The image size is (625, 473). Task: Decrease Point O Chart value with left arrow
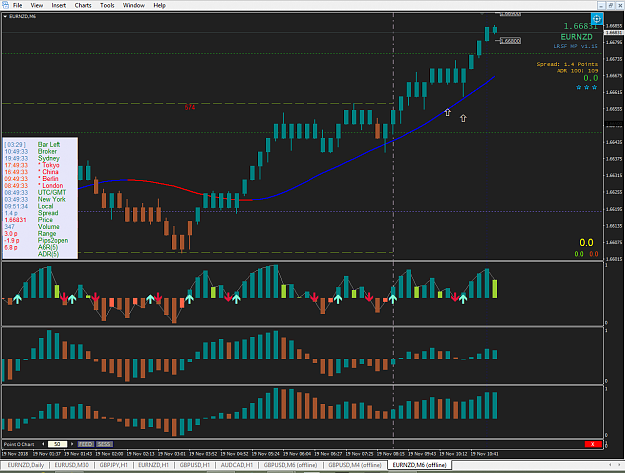click(x=43, y=444)
